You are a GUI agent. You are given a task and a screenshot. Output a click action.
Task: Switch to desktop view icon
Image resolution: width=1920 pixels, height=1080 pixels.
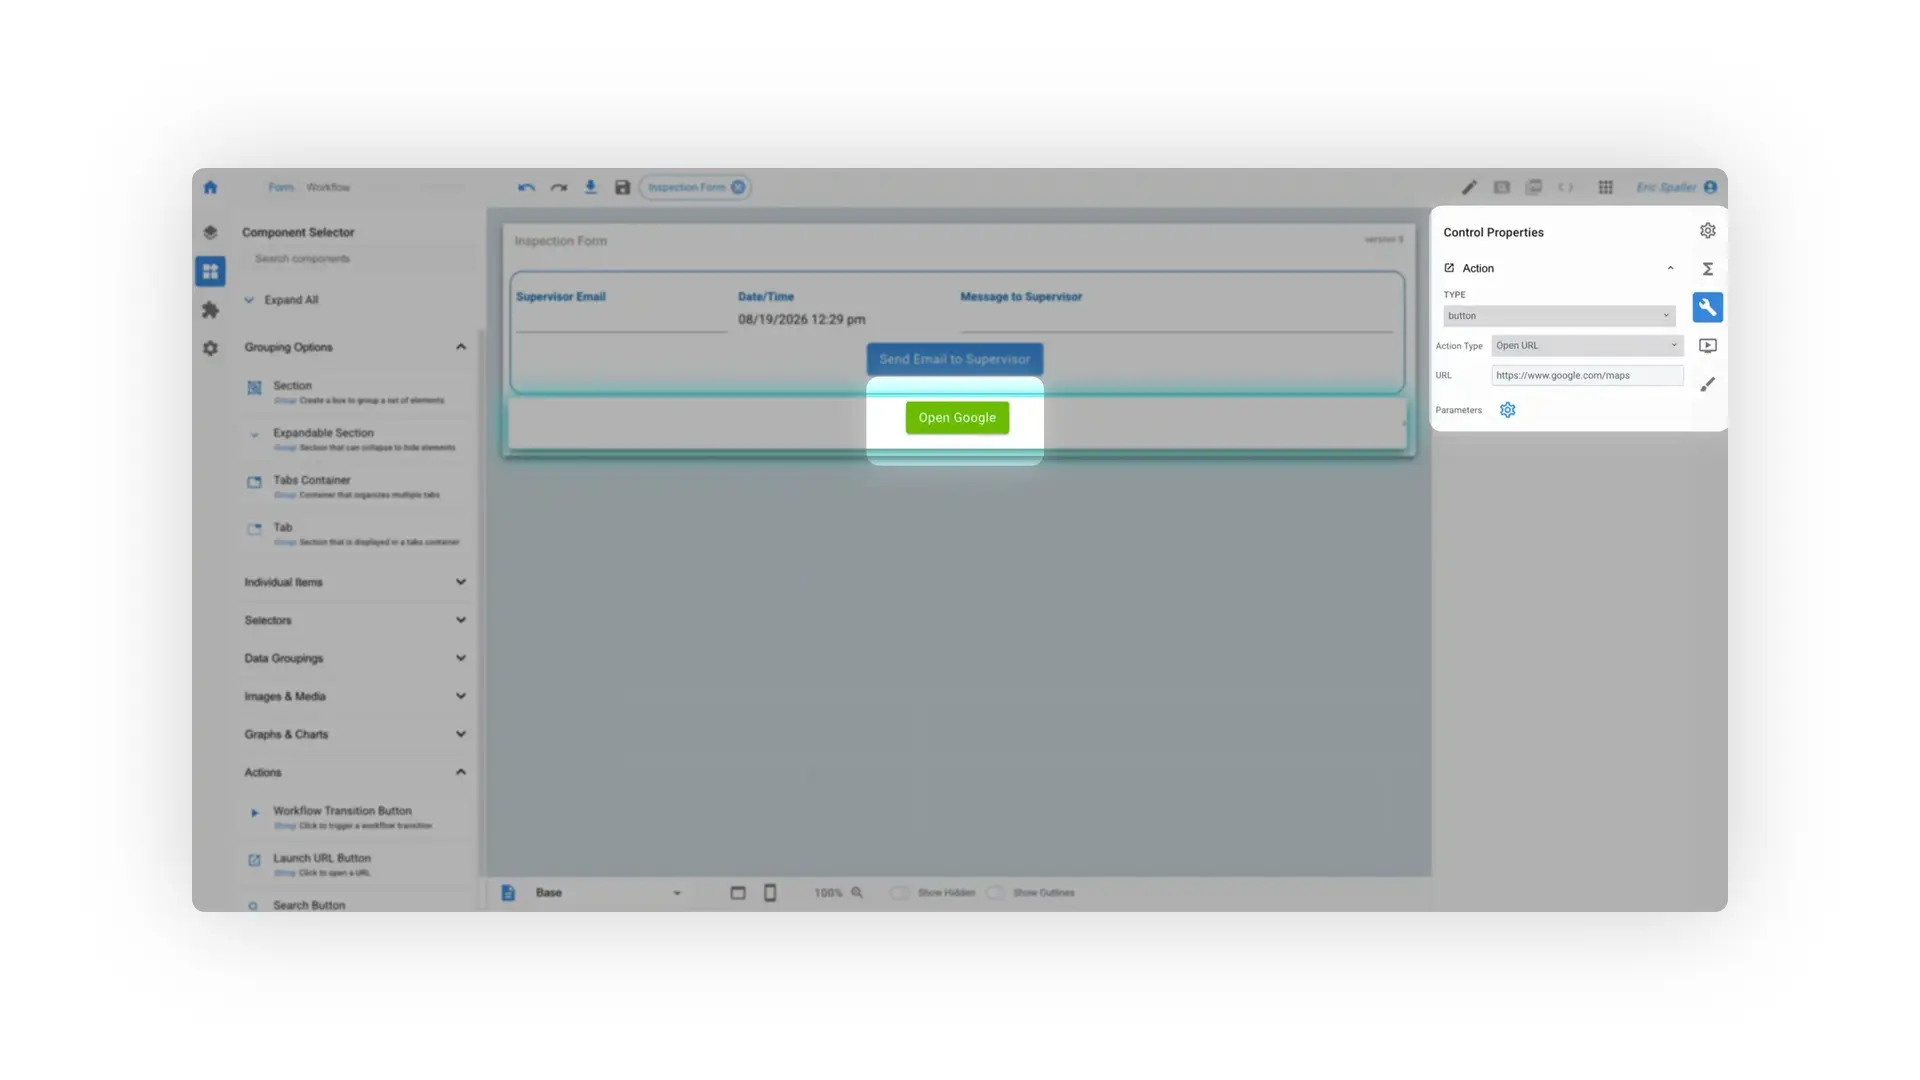pyautogui.click(x=738, y=893)
